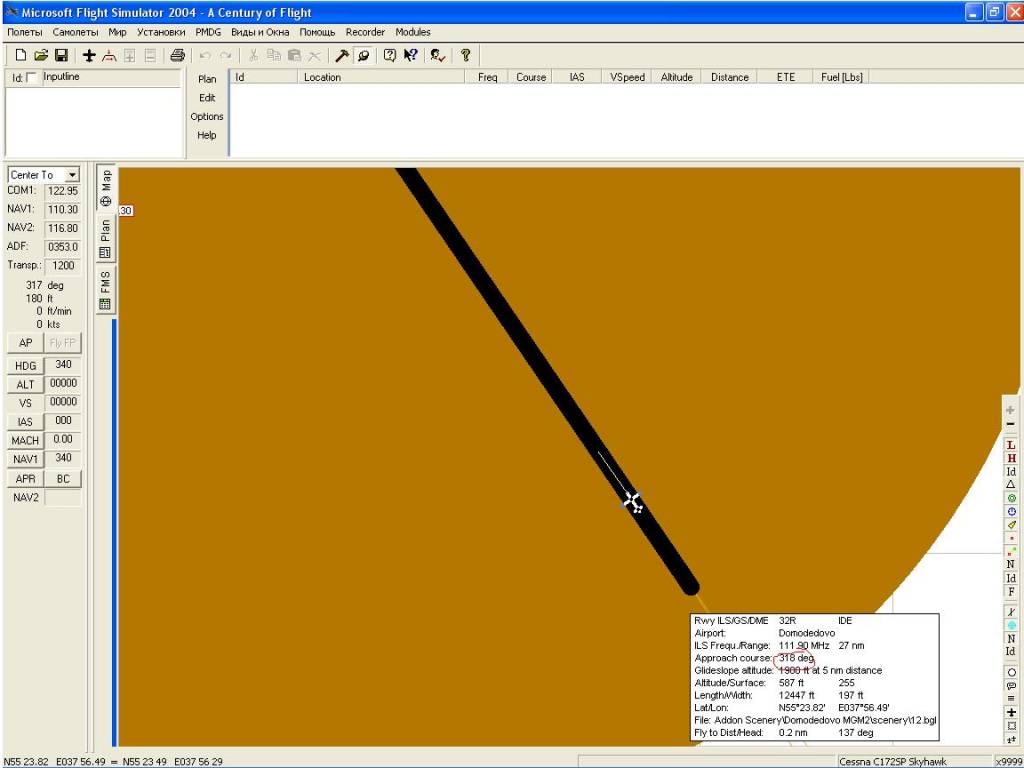
Task: Toggle the HDG heading hold button
Action: (x=26, y=366)
